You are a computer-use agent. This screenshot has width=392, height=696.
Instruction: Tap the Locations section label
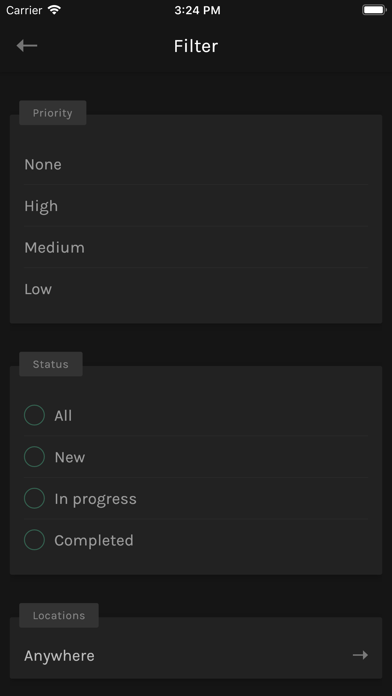(59, 615)
